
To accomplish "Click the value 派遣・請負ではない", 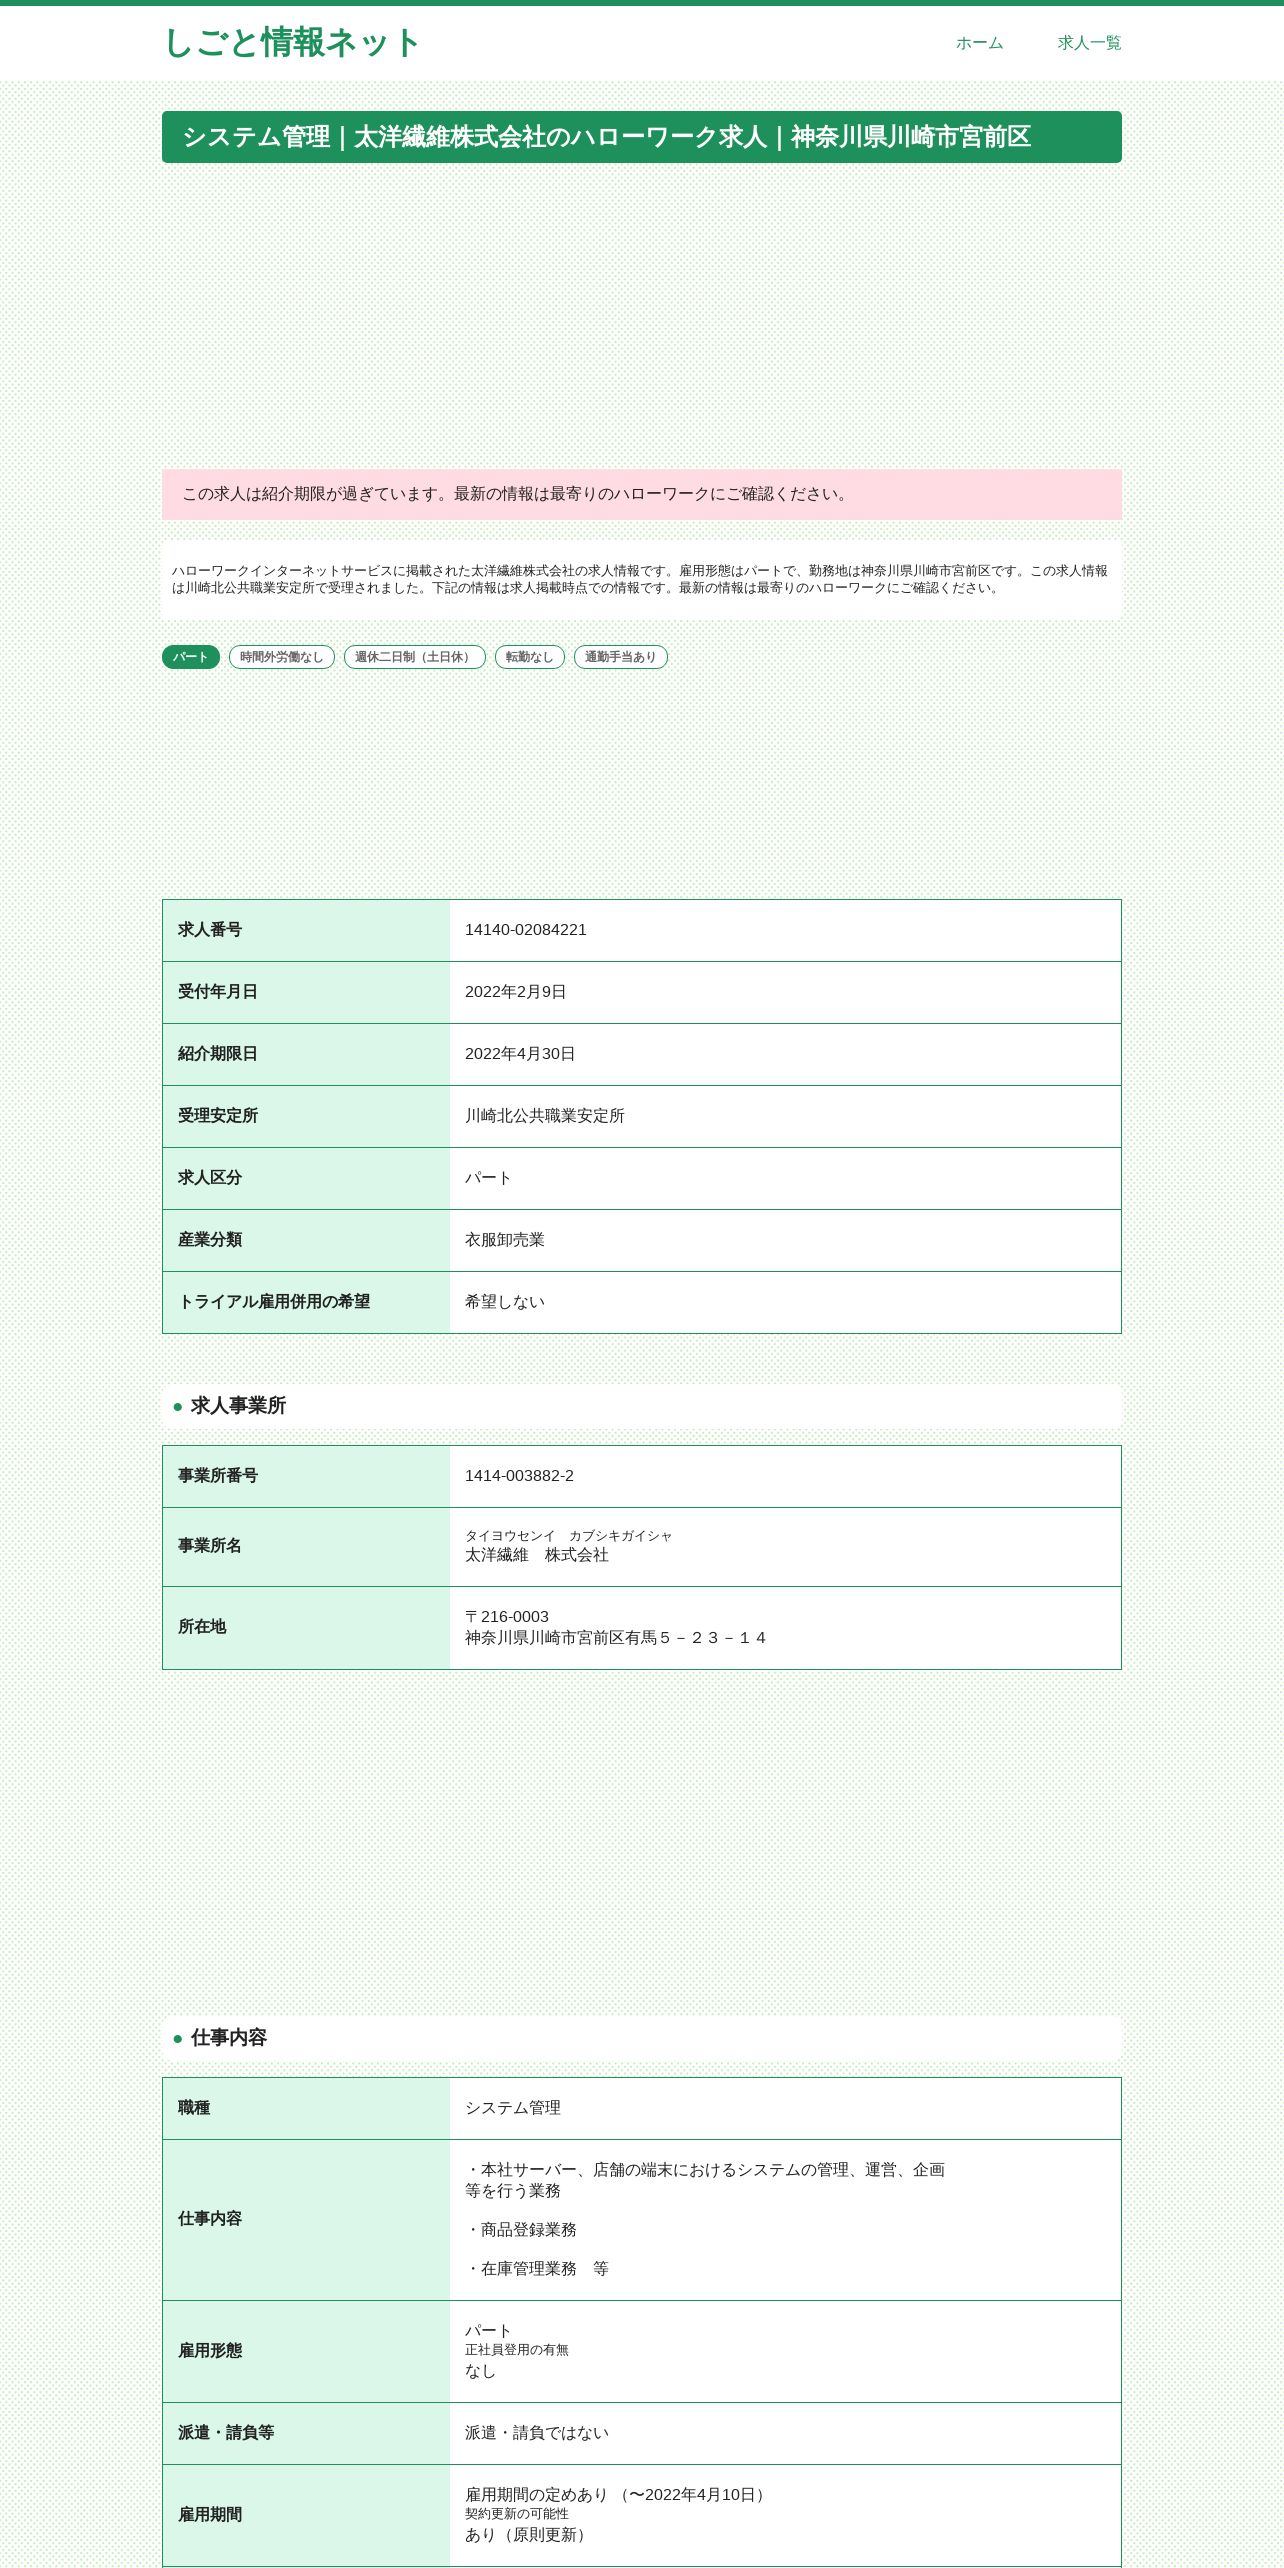I will point(537,2433).
